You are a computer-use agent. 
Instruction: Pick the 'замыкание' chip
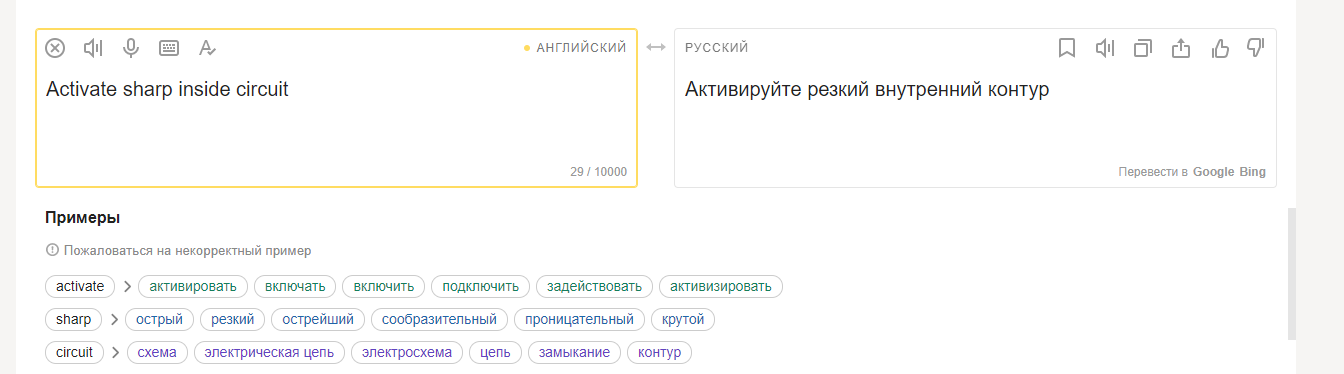point(574,352)
